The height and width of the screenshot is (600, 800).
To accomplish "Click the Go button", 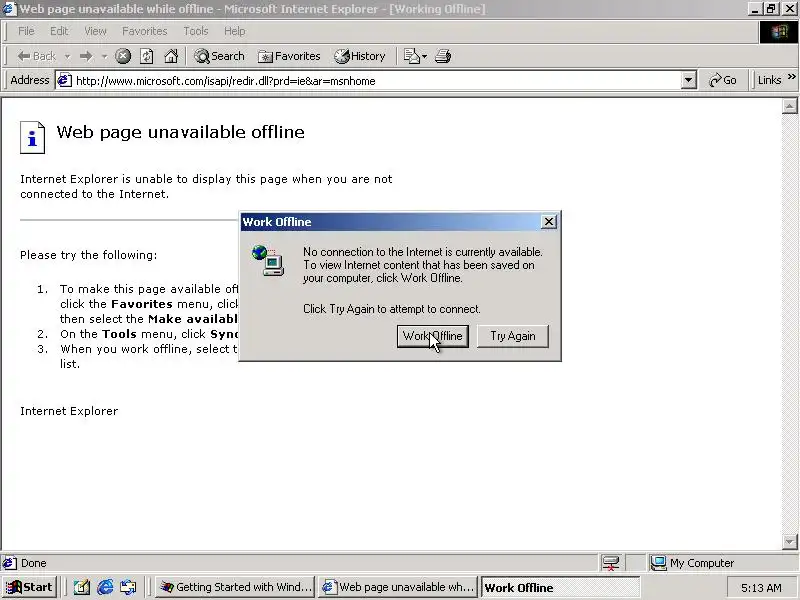I will [x=722, y=80].
